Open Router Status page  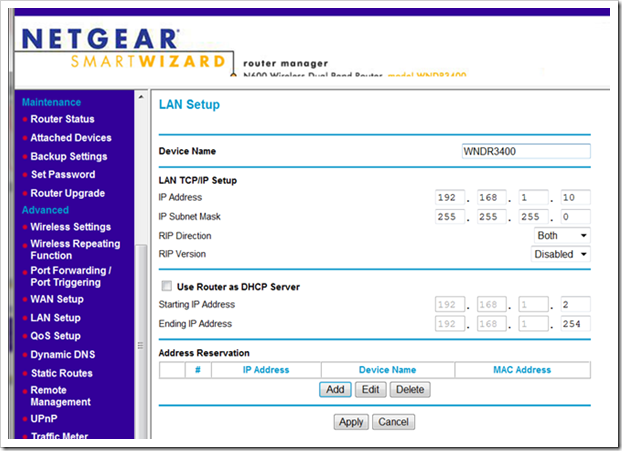pyautogui.click(x=62, y=119)
